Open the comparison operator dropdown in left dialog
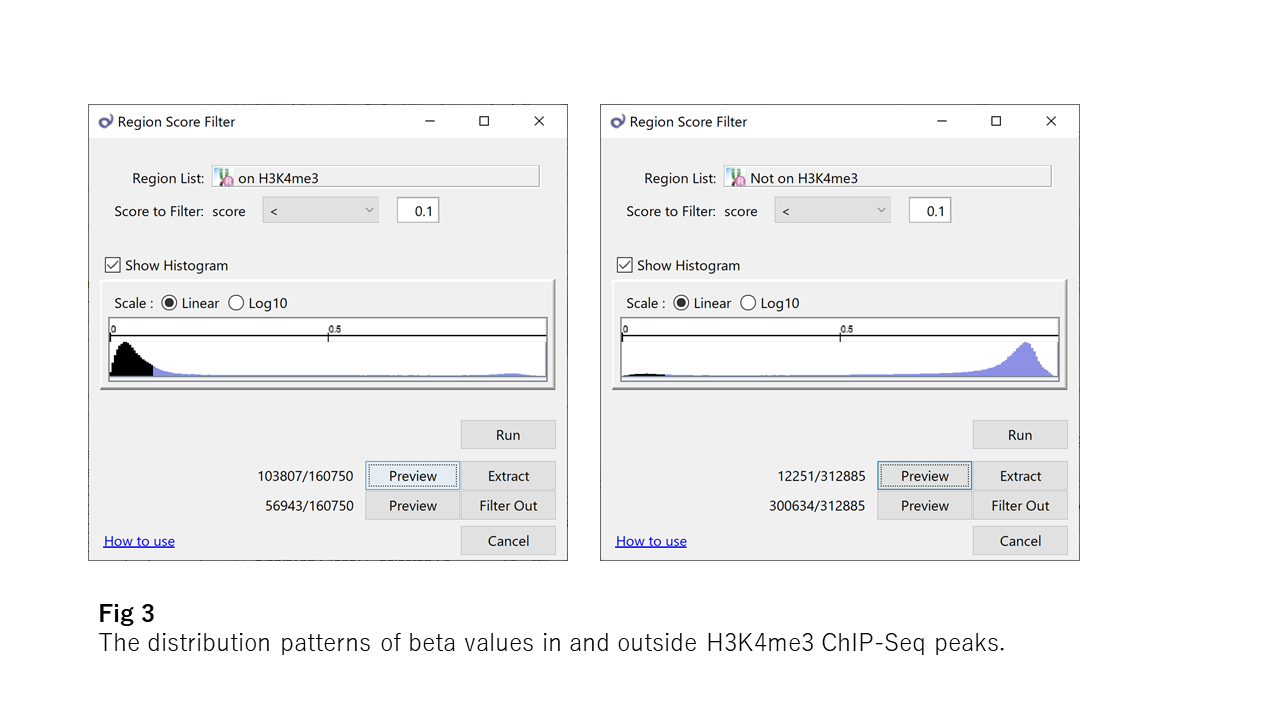The image size is (1280, 720). pos(320,210)
